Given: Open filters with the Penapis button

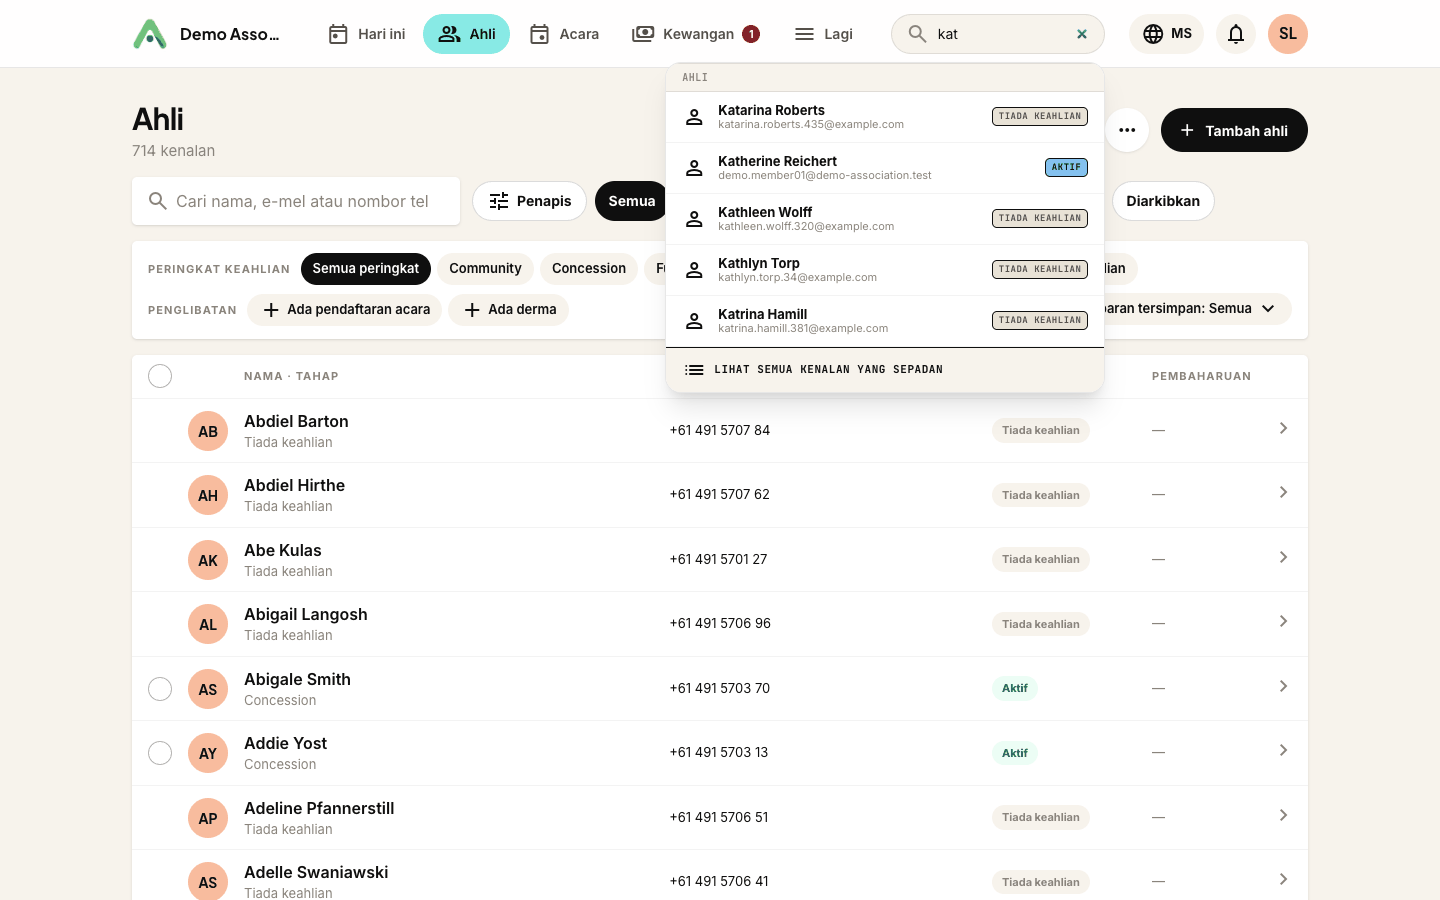Looking at the screenshot, I should (529, 201).
